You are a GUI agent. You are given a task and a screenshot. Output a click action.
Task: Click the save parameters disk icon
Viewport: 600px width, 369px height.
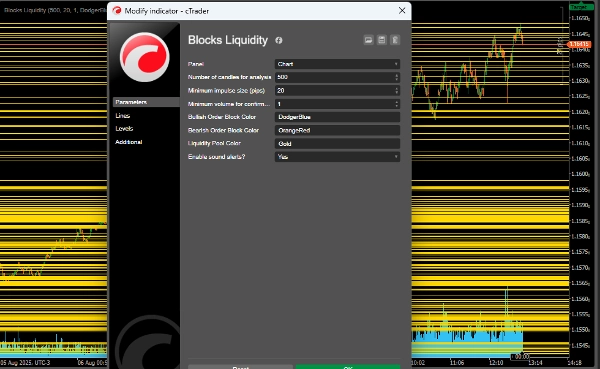(382, 40)
